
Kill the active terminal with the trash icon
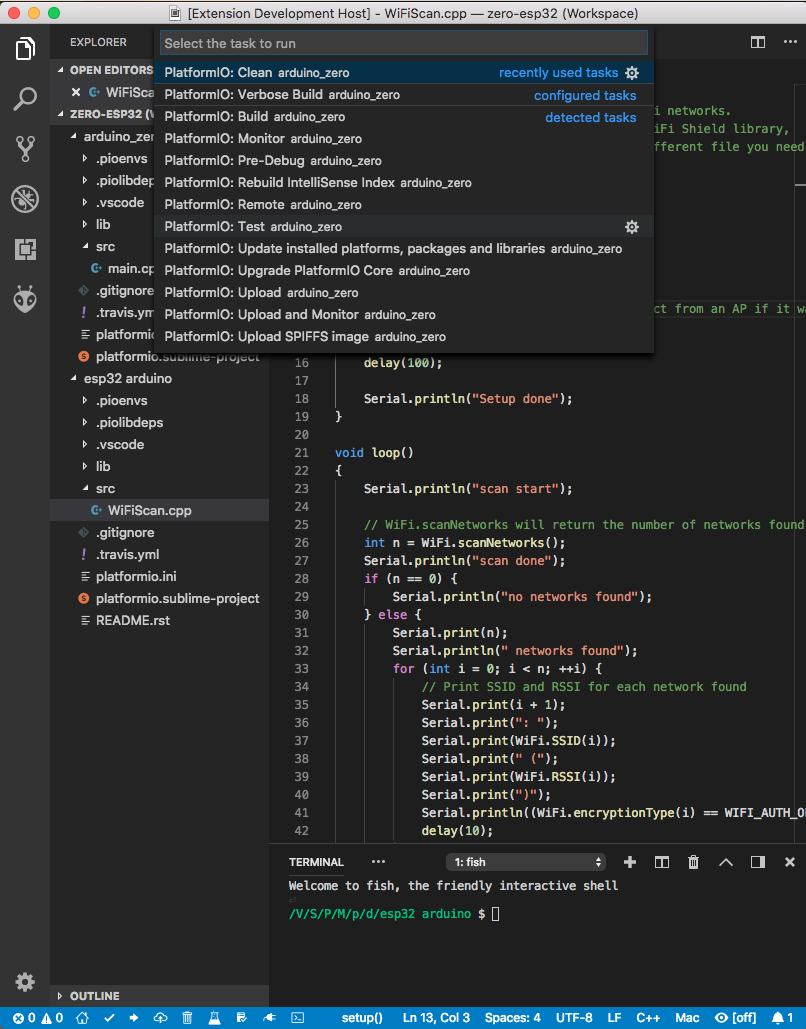tap(693, 861)
